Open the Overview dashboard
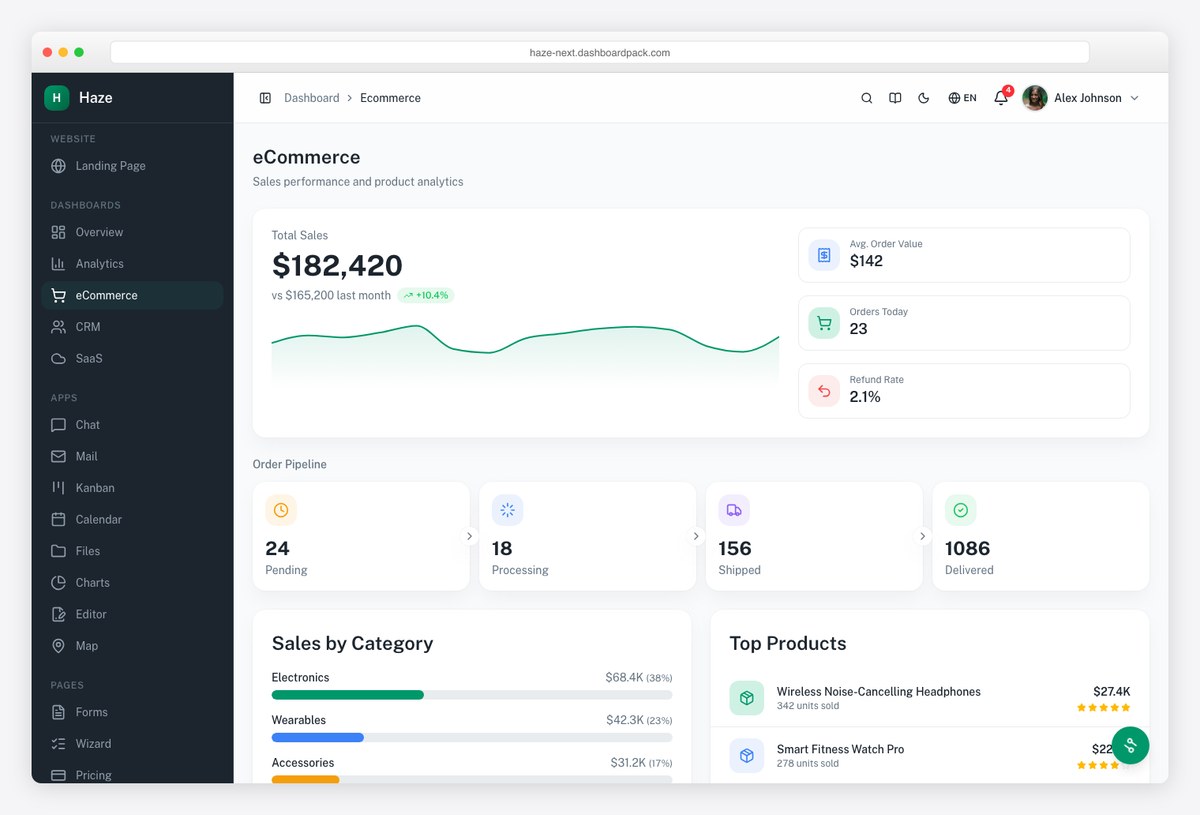The width and height of the screenshot is (1200, 815). tap(132, 232)
